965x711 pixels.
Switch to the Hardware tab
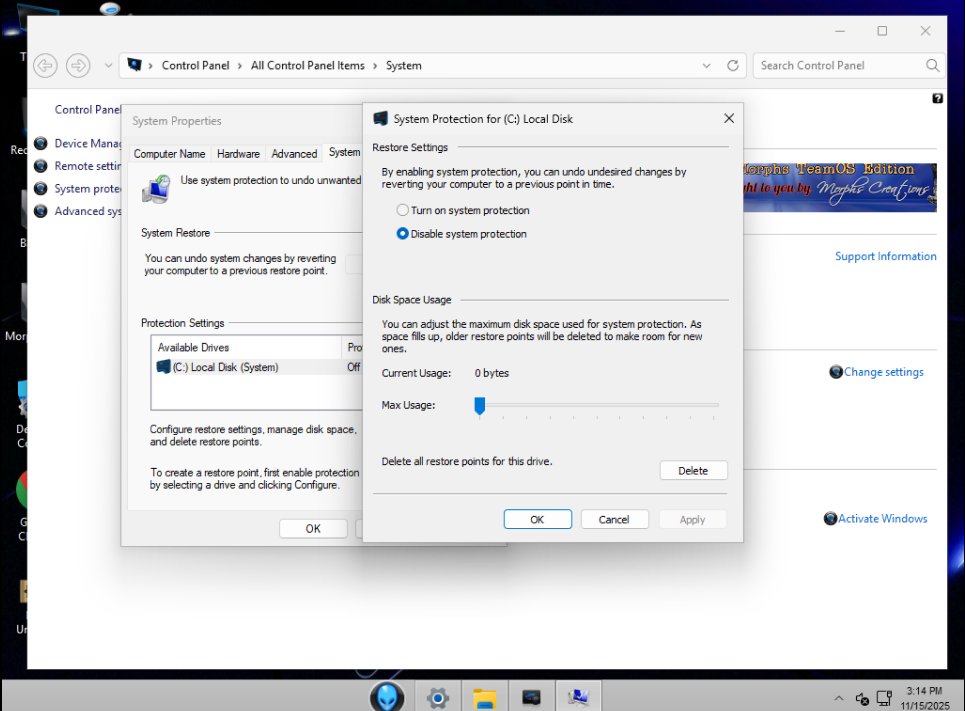tap(238, 154)
